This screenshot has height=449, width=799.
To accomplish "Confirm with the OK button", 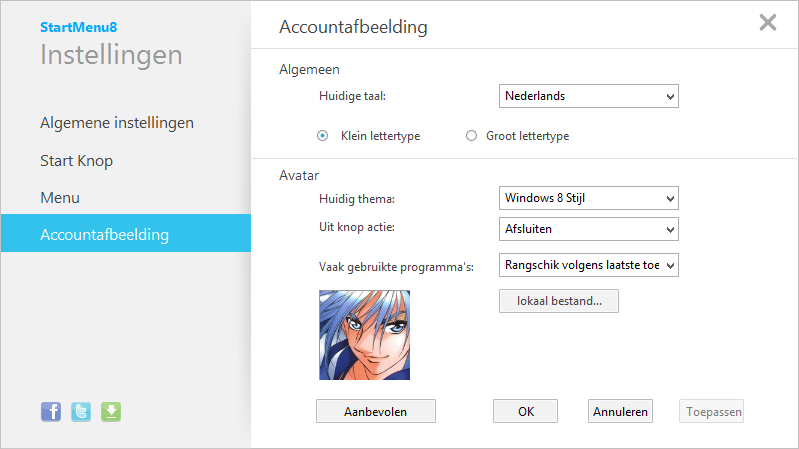I will point(526,411).
